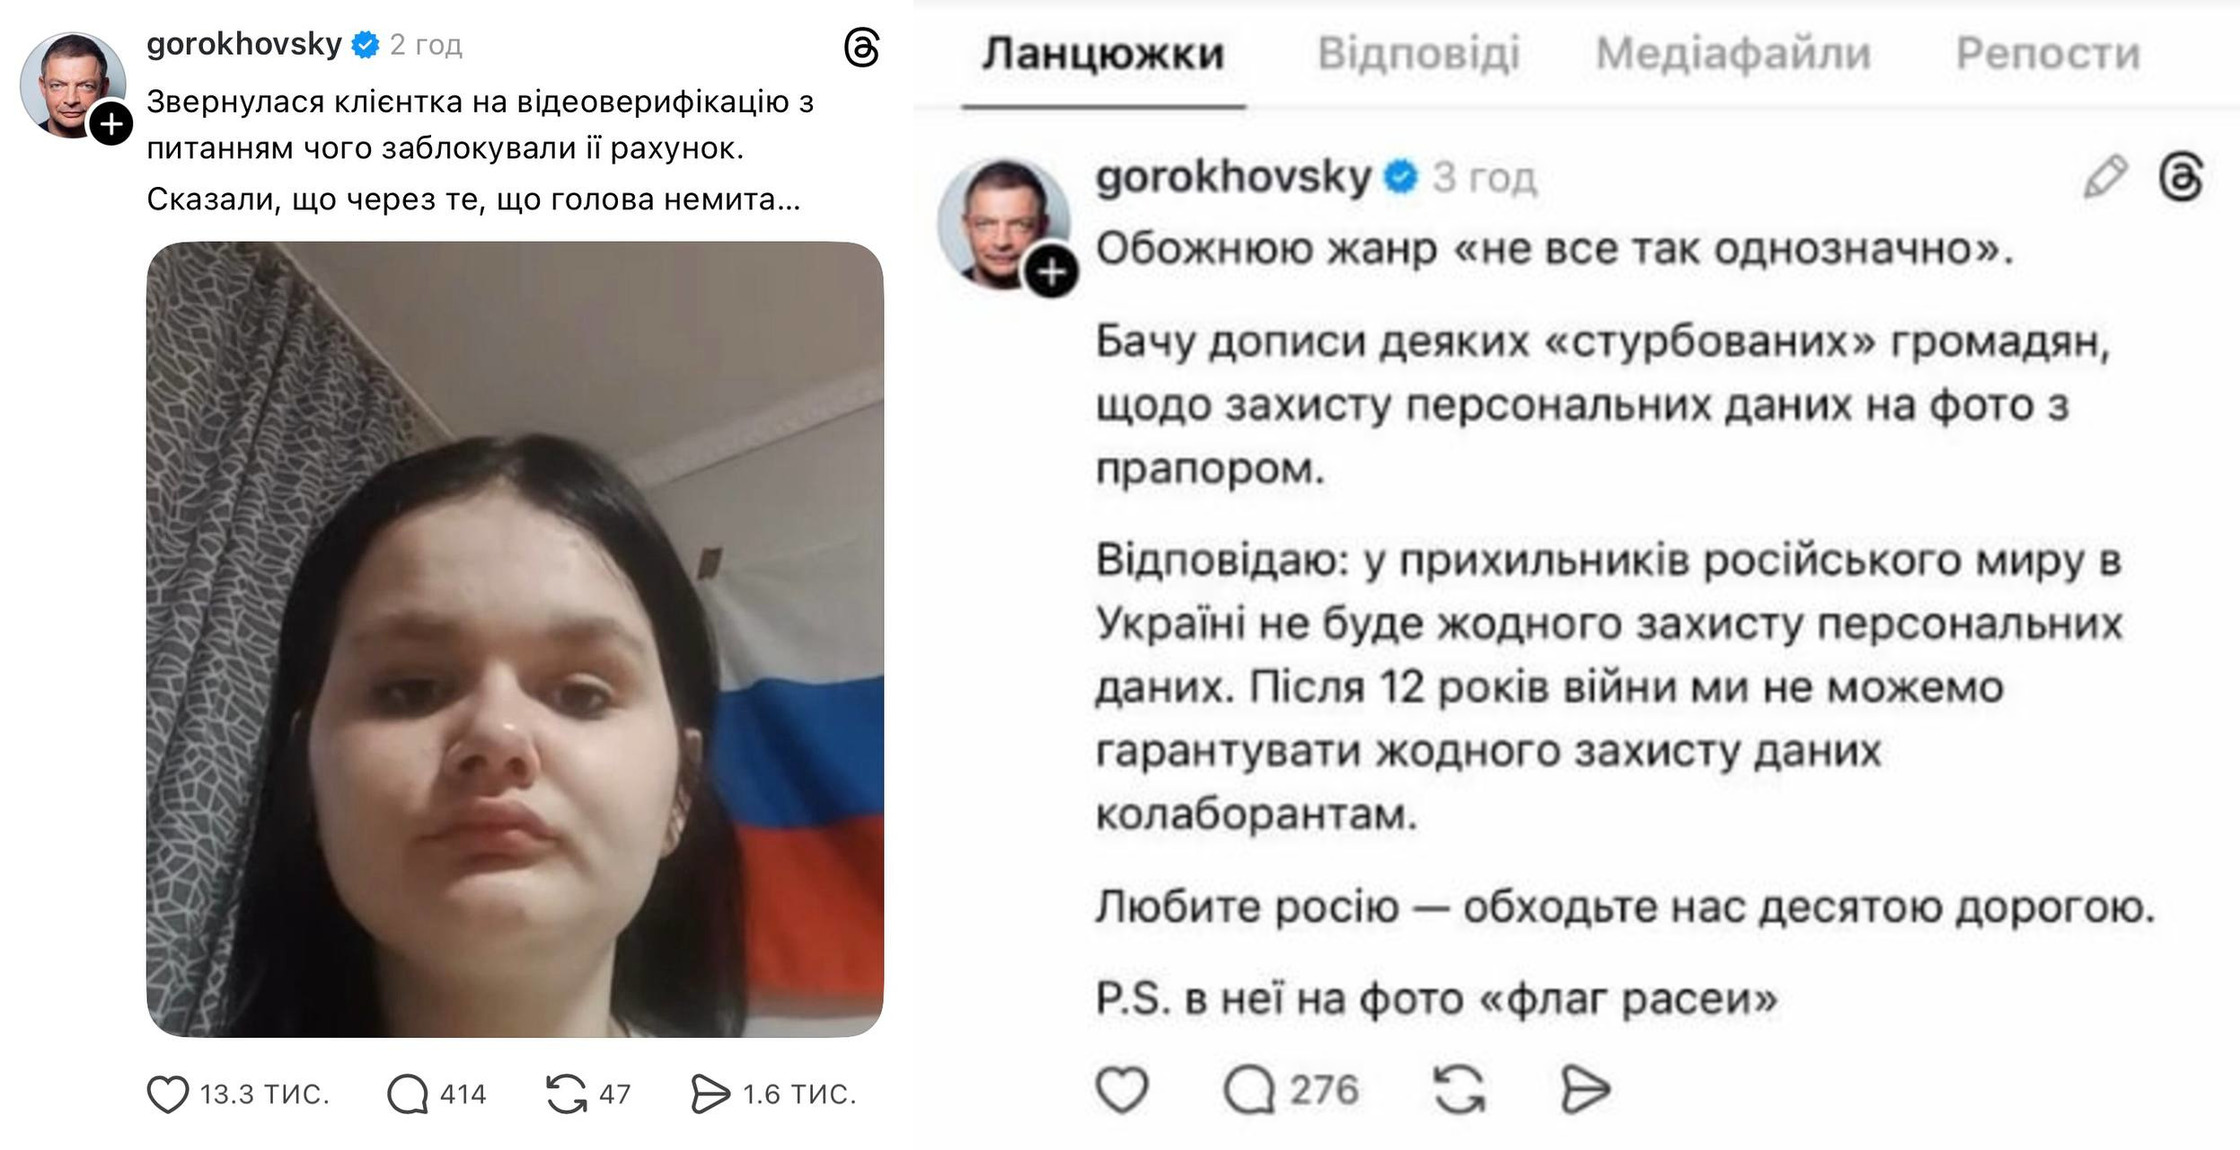Share the left post via paper plane icon
The image size is (2240, 1150).
(x=710, y=1094)
